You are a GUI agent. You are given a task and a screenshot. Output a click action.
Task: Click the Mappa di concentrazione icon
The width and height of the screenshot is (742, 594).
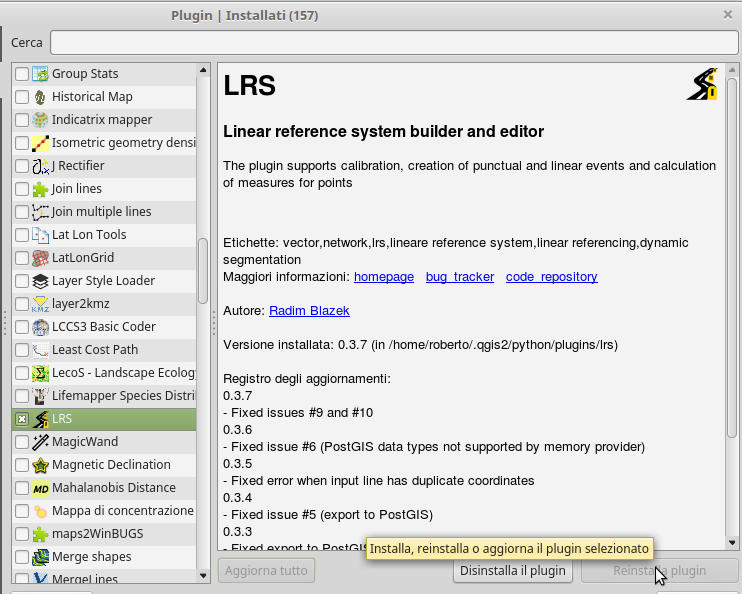coord(40,511)
